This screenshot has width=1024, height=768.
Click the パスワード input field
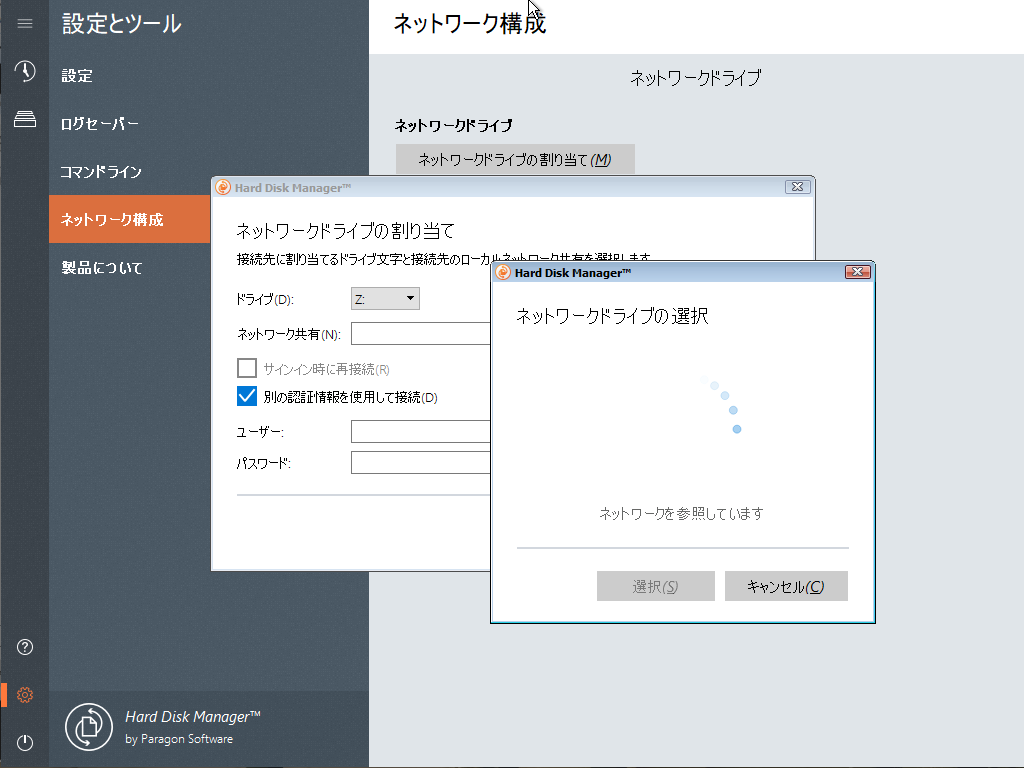tap(420, 462)
